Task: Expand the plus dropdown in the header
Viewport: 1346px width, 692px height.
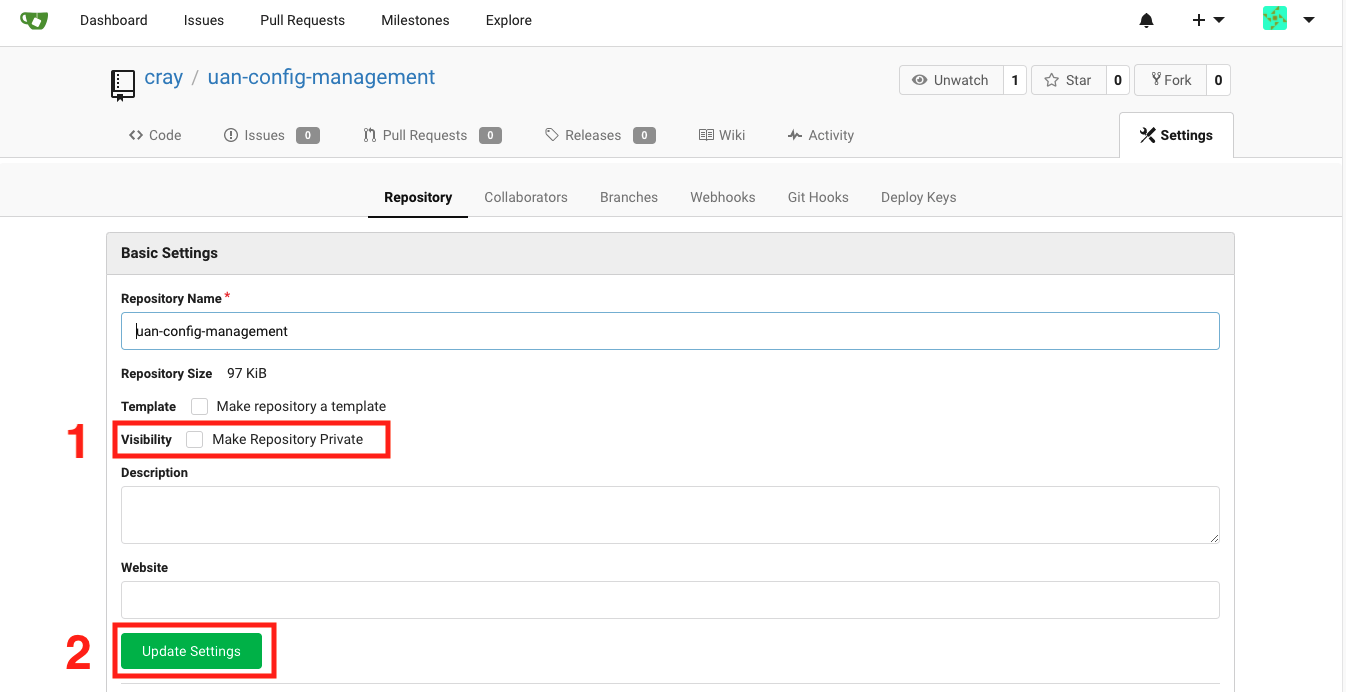Action: (x=1207, y=19)
